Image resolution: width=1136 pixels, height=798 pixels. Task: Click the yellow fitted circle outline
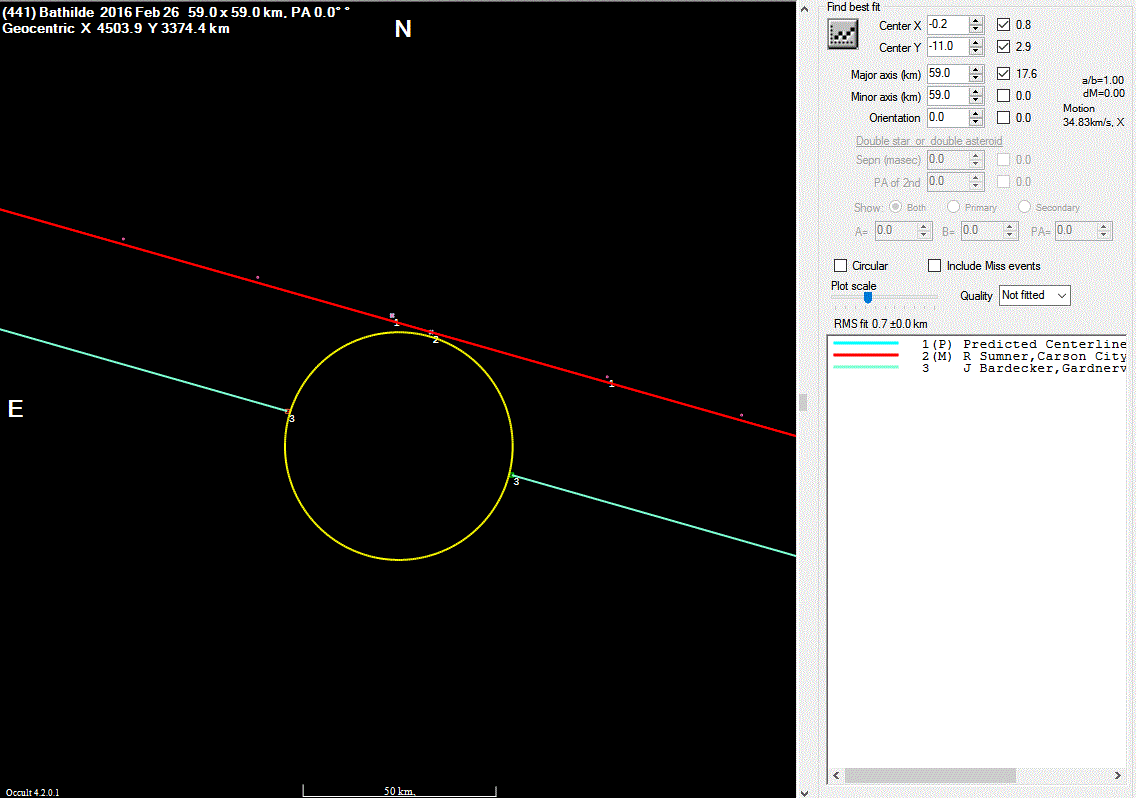399,560
